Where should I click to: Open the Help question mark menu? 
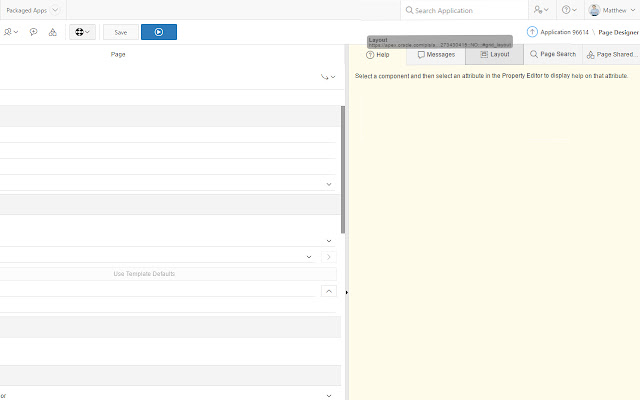569,10
